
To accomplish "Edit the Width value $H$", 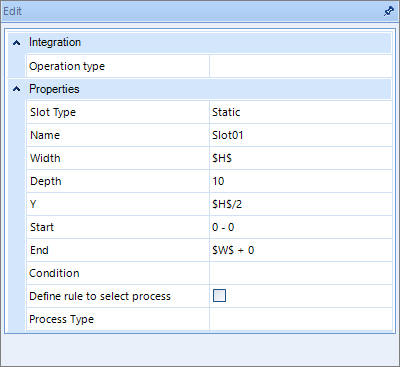I will pos(301,158).
